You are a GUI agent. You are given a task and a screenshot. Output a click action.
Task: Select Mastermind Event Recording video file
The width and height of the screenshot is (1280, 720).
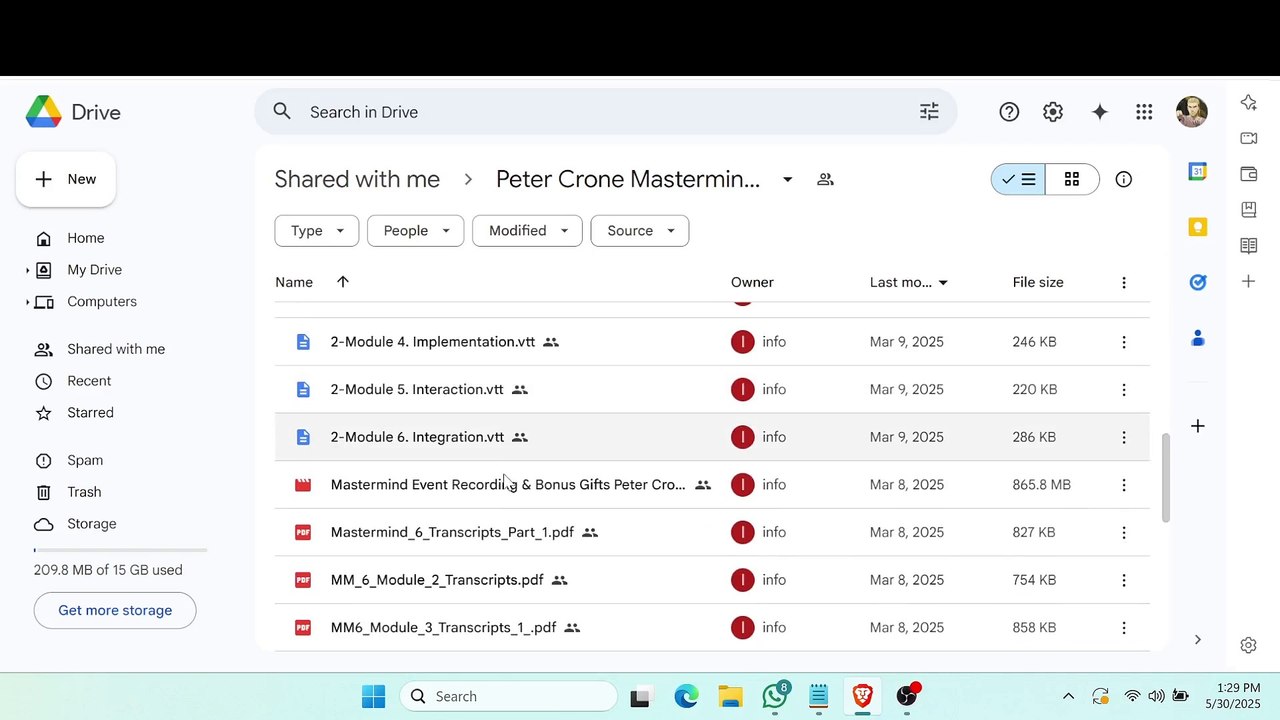[x=712, y=485]
